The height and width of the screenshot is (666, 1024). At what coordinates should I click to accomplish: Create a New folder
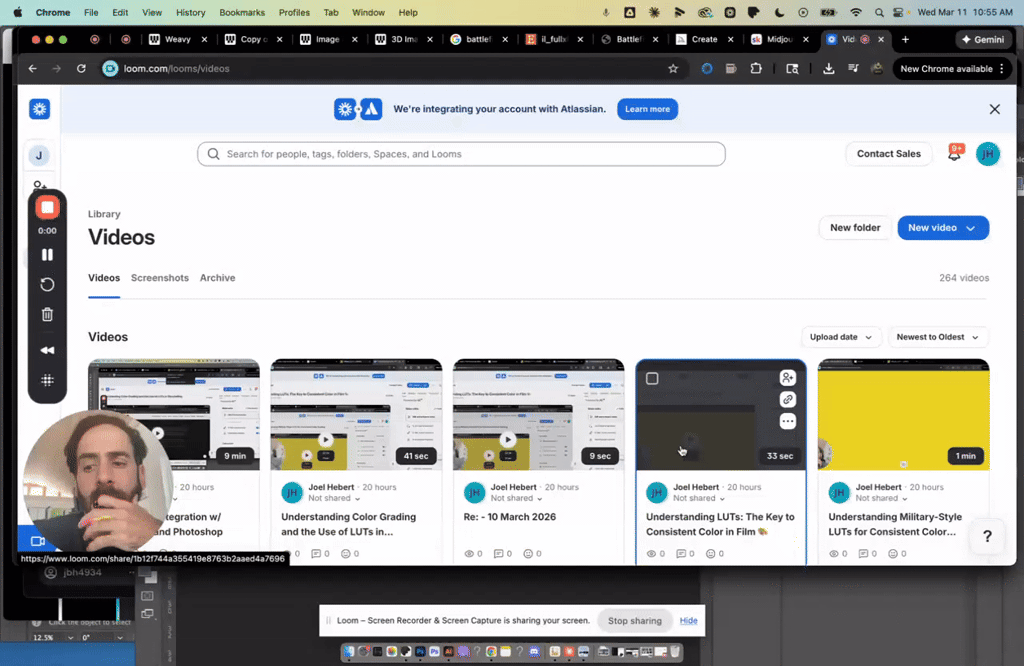point(855,228)
